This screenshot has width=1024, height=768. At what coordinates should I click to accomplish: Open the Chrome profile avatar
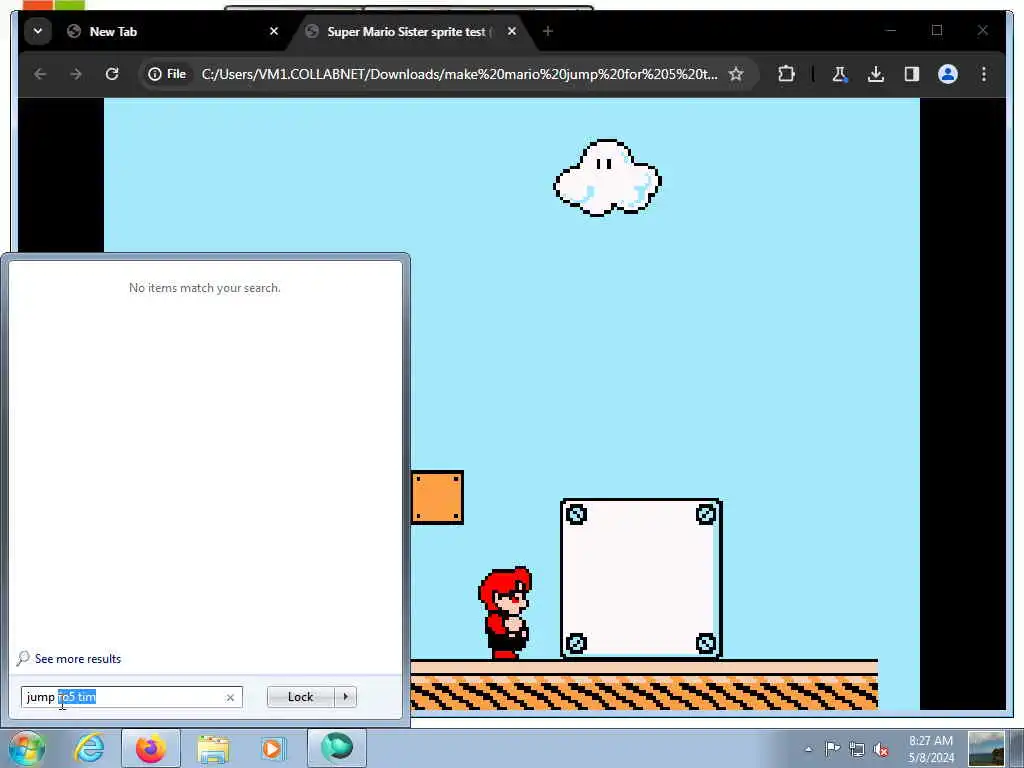(x=948, y=74)
